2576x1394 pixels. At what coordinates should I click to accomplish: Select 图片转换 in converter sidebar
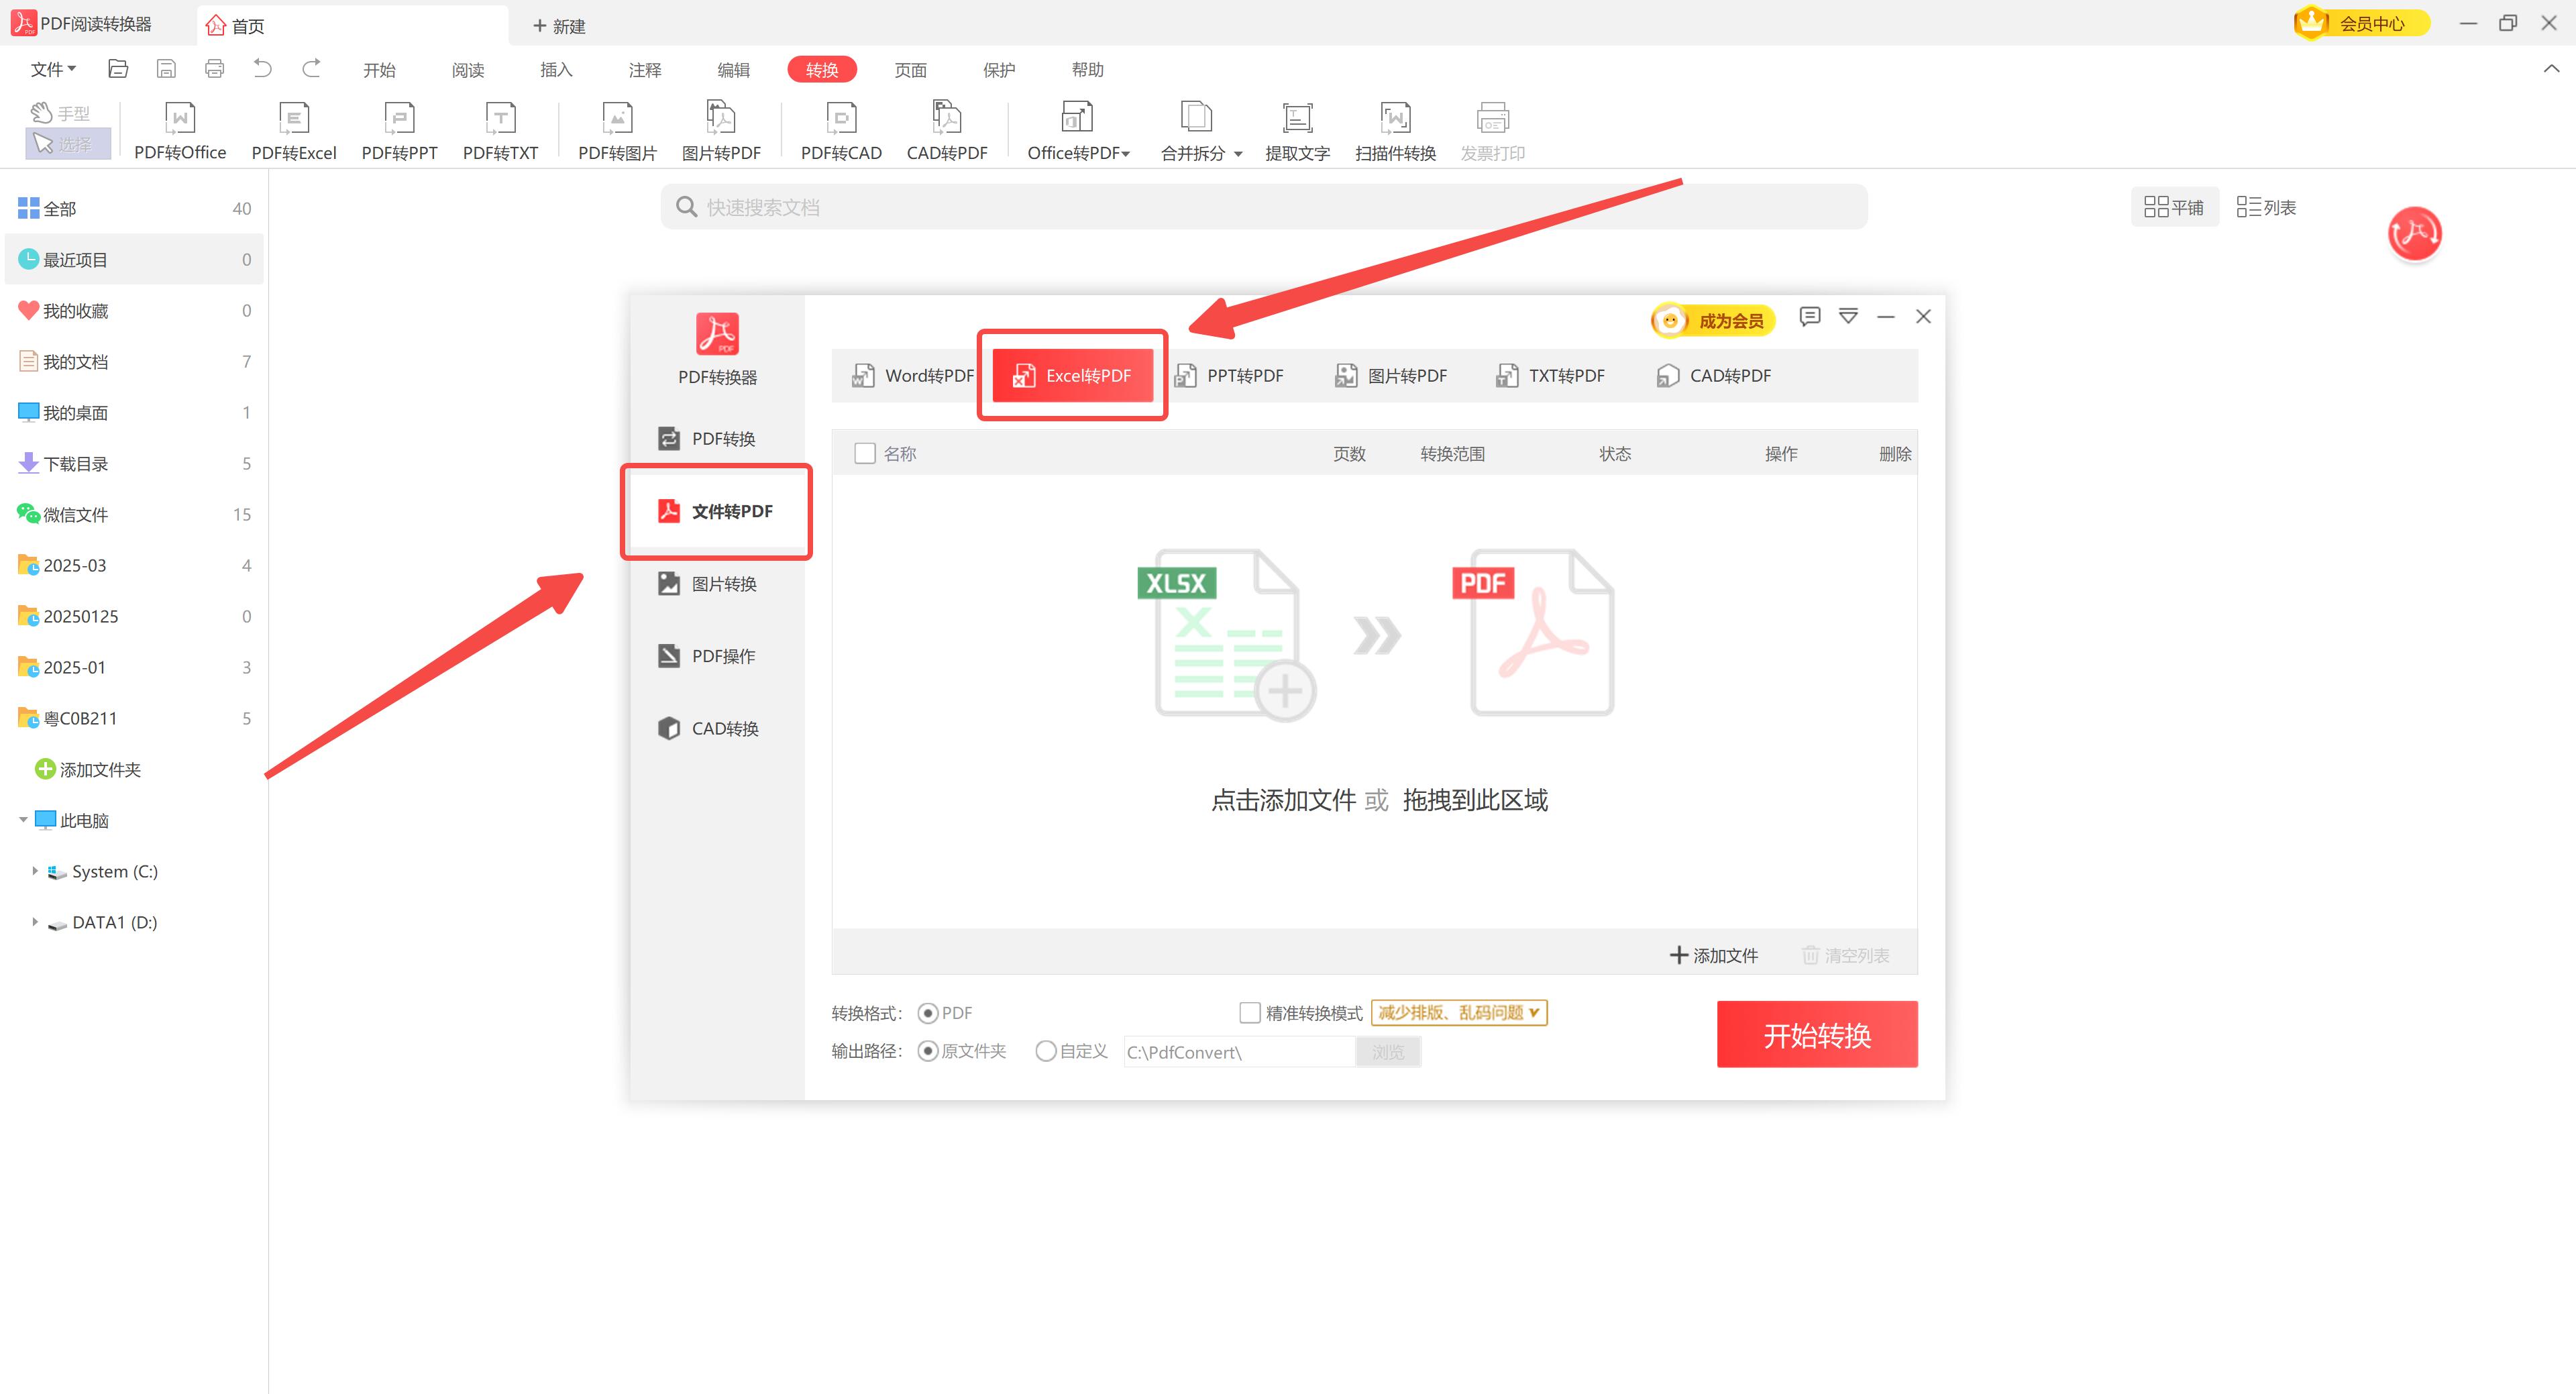coord(717,584)
